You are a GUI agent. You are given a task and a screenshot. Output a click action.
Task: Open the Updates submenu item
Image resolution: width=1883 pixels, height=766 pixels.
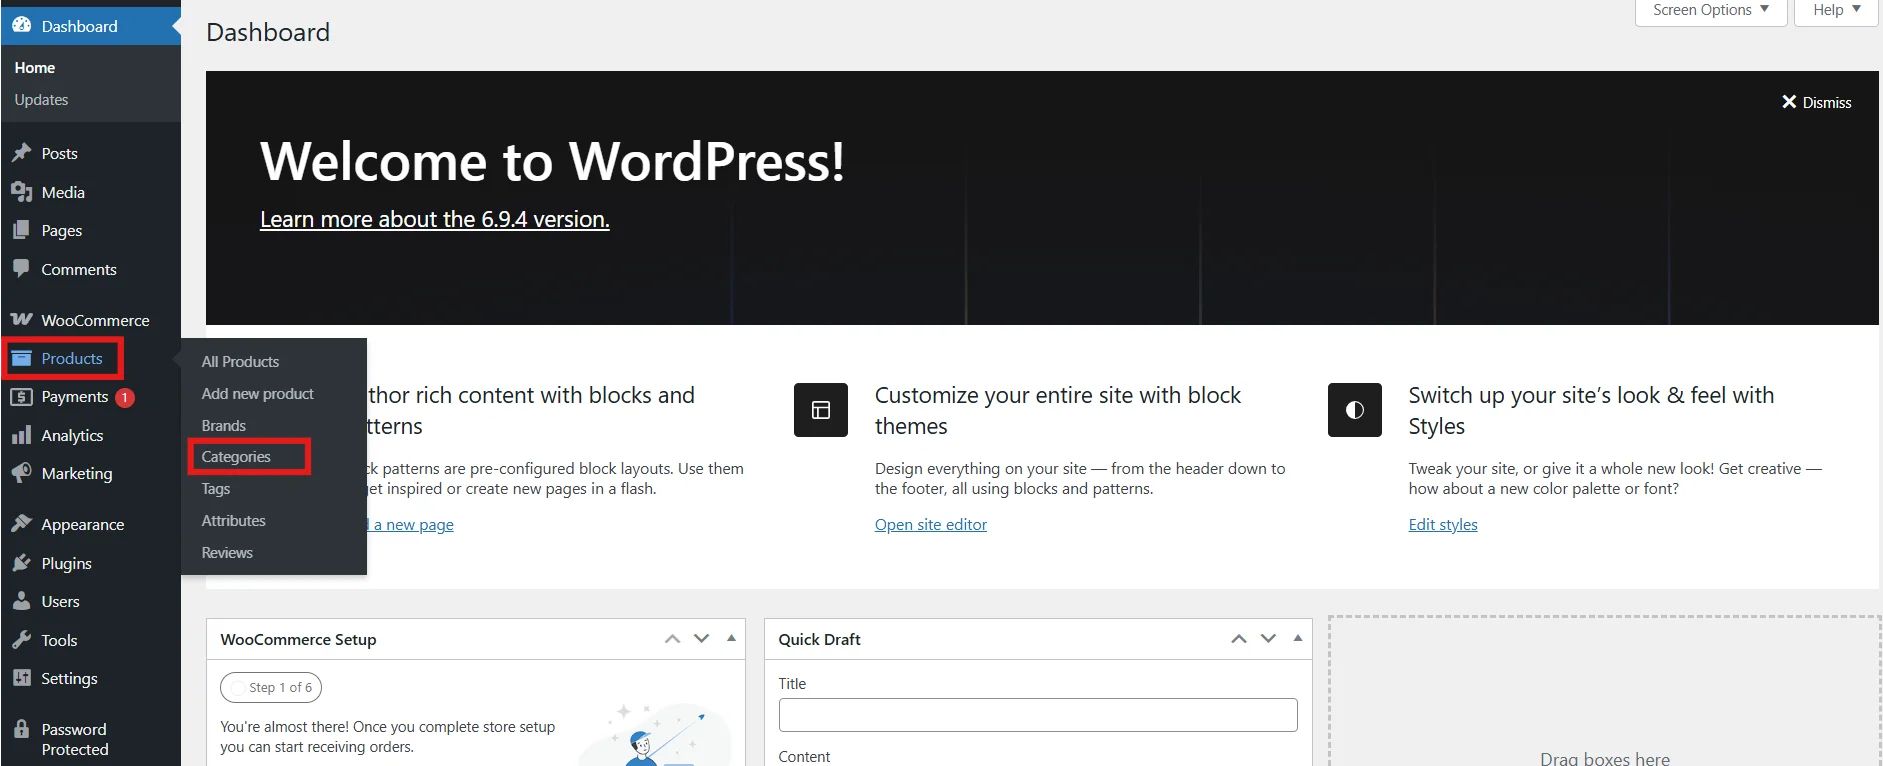coord(41,100)
